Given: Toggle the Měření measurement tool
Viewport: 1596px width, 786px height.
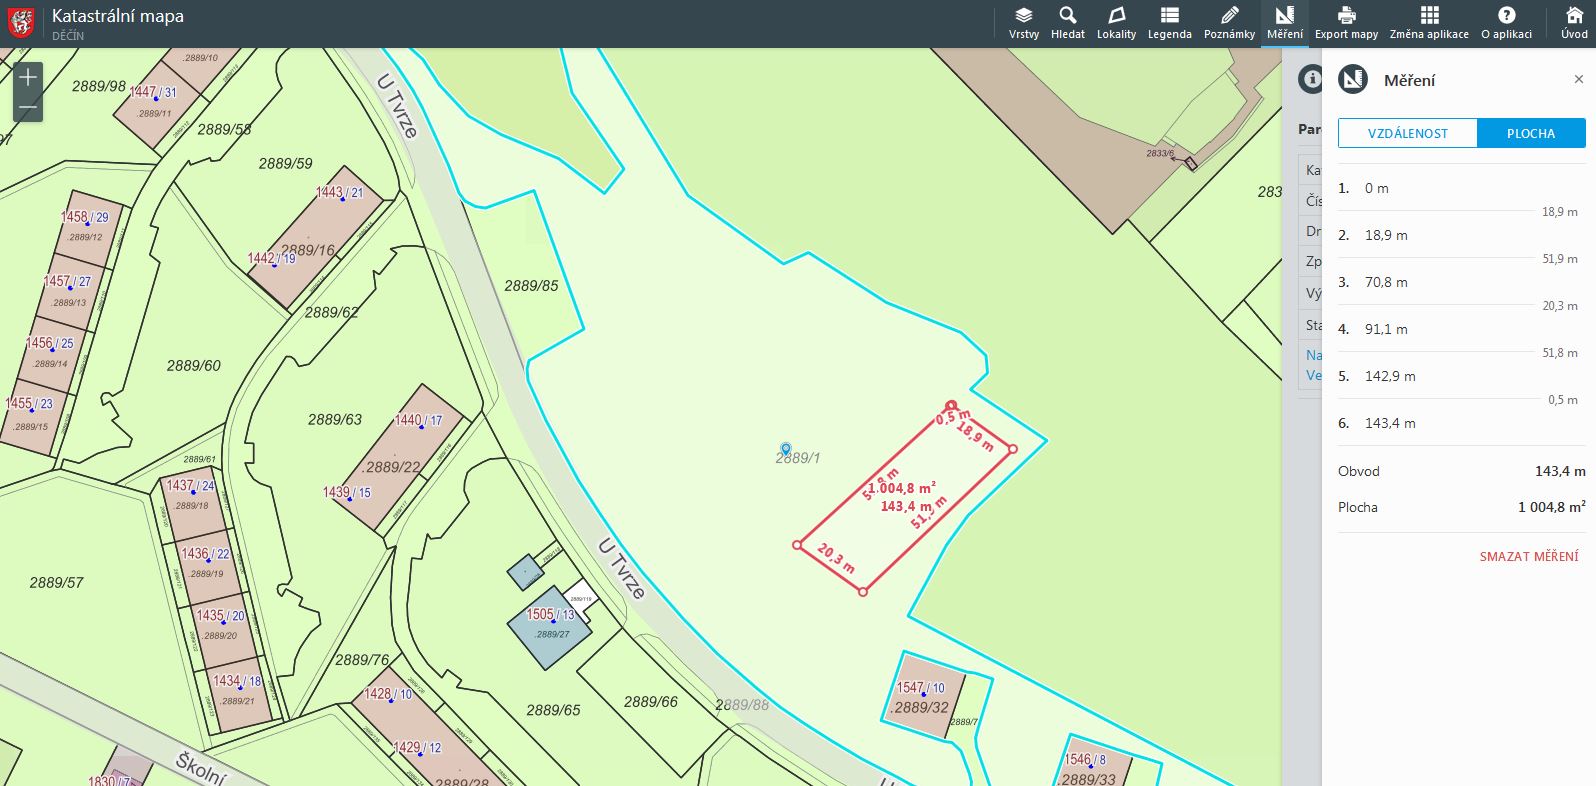Looking at the screenshot, I should coord(1285,23).
